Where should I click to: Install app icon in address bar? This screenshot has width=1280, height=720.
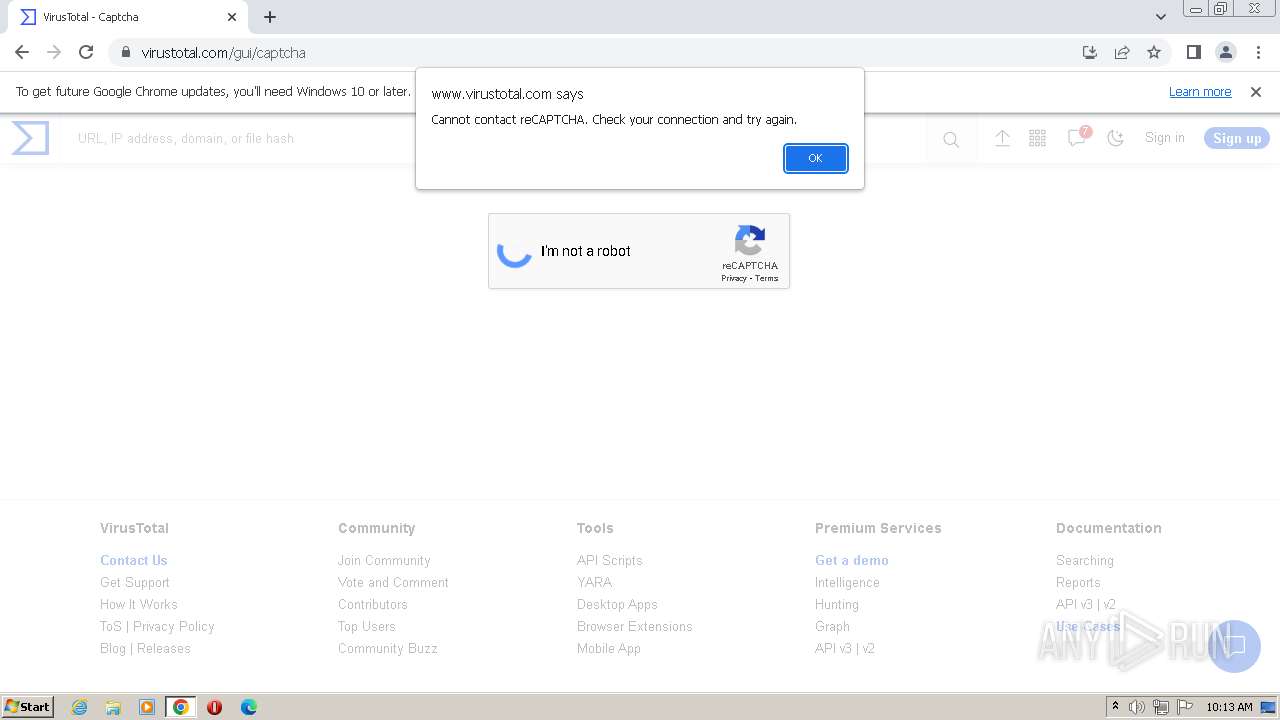pos(1090,52)
